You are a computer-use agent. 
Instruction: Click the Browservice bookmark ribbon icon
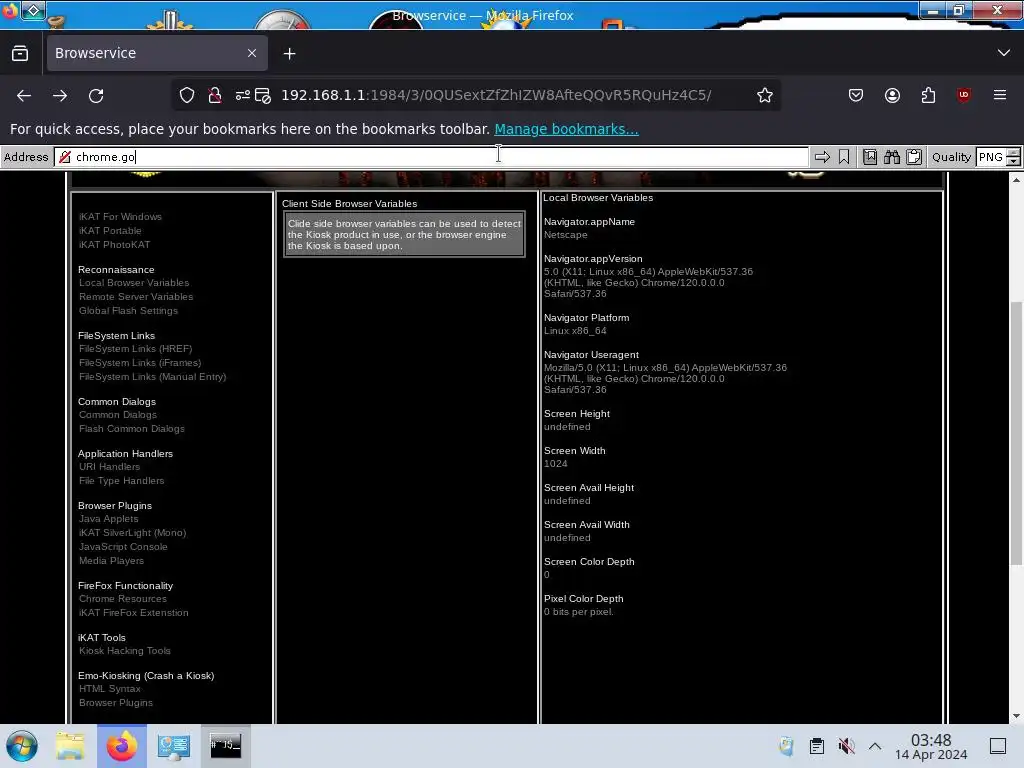point(844,157)
